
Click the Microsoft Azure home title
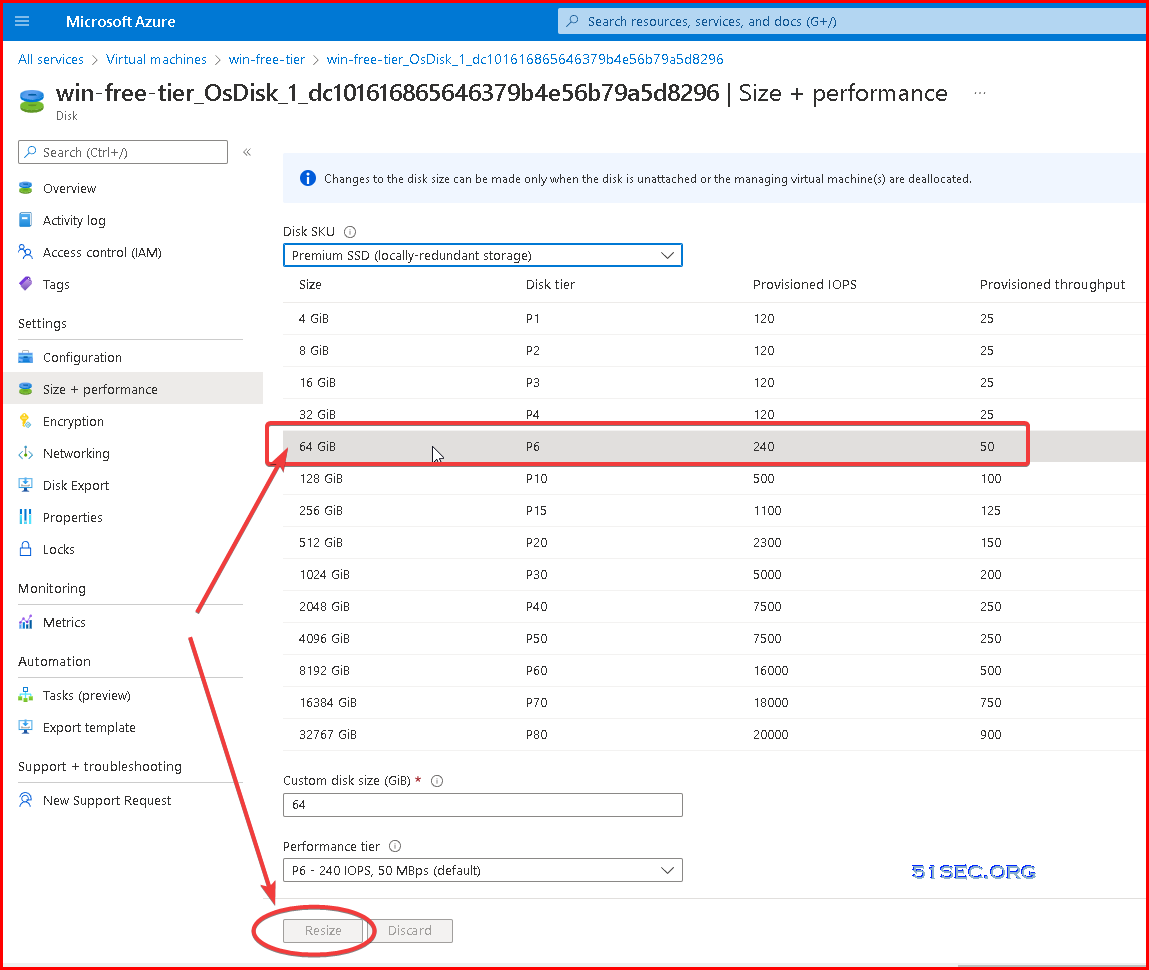(x=121, y=22)
